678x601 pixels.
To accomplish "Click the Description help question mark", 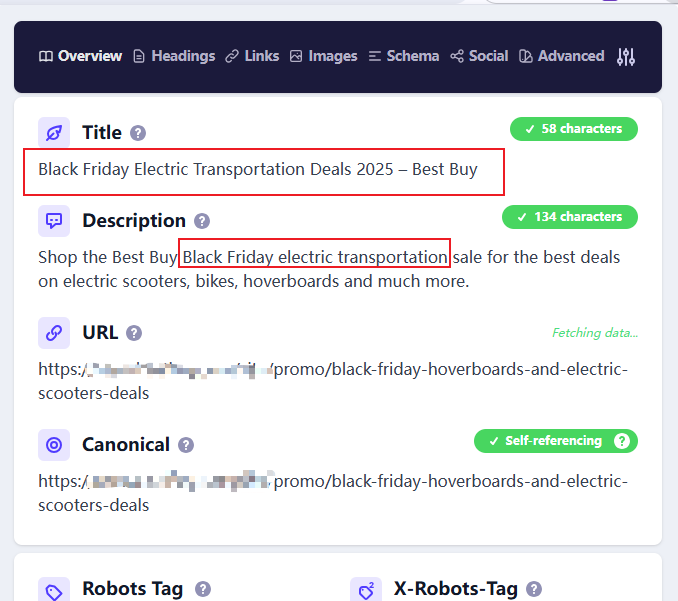I will click(202, 221).
